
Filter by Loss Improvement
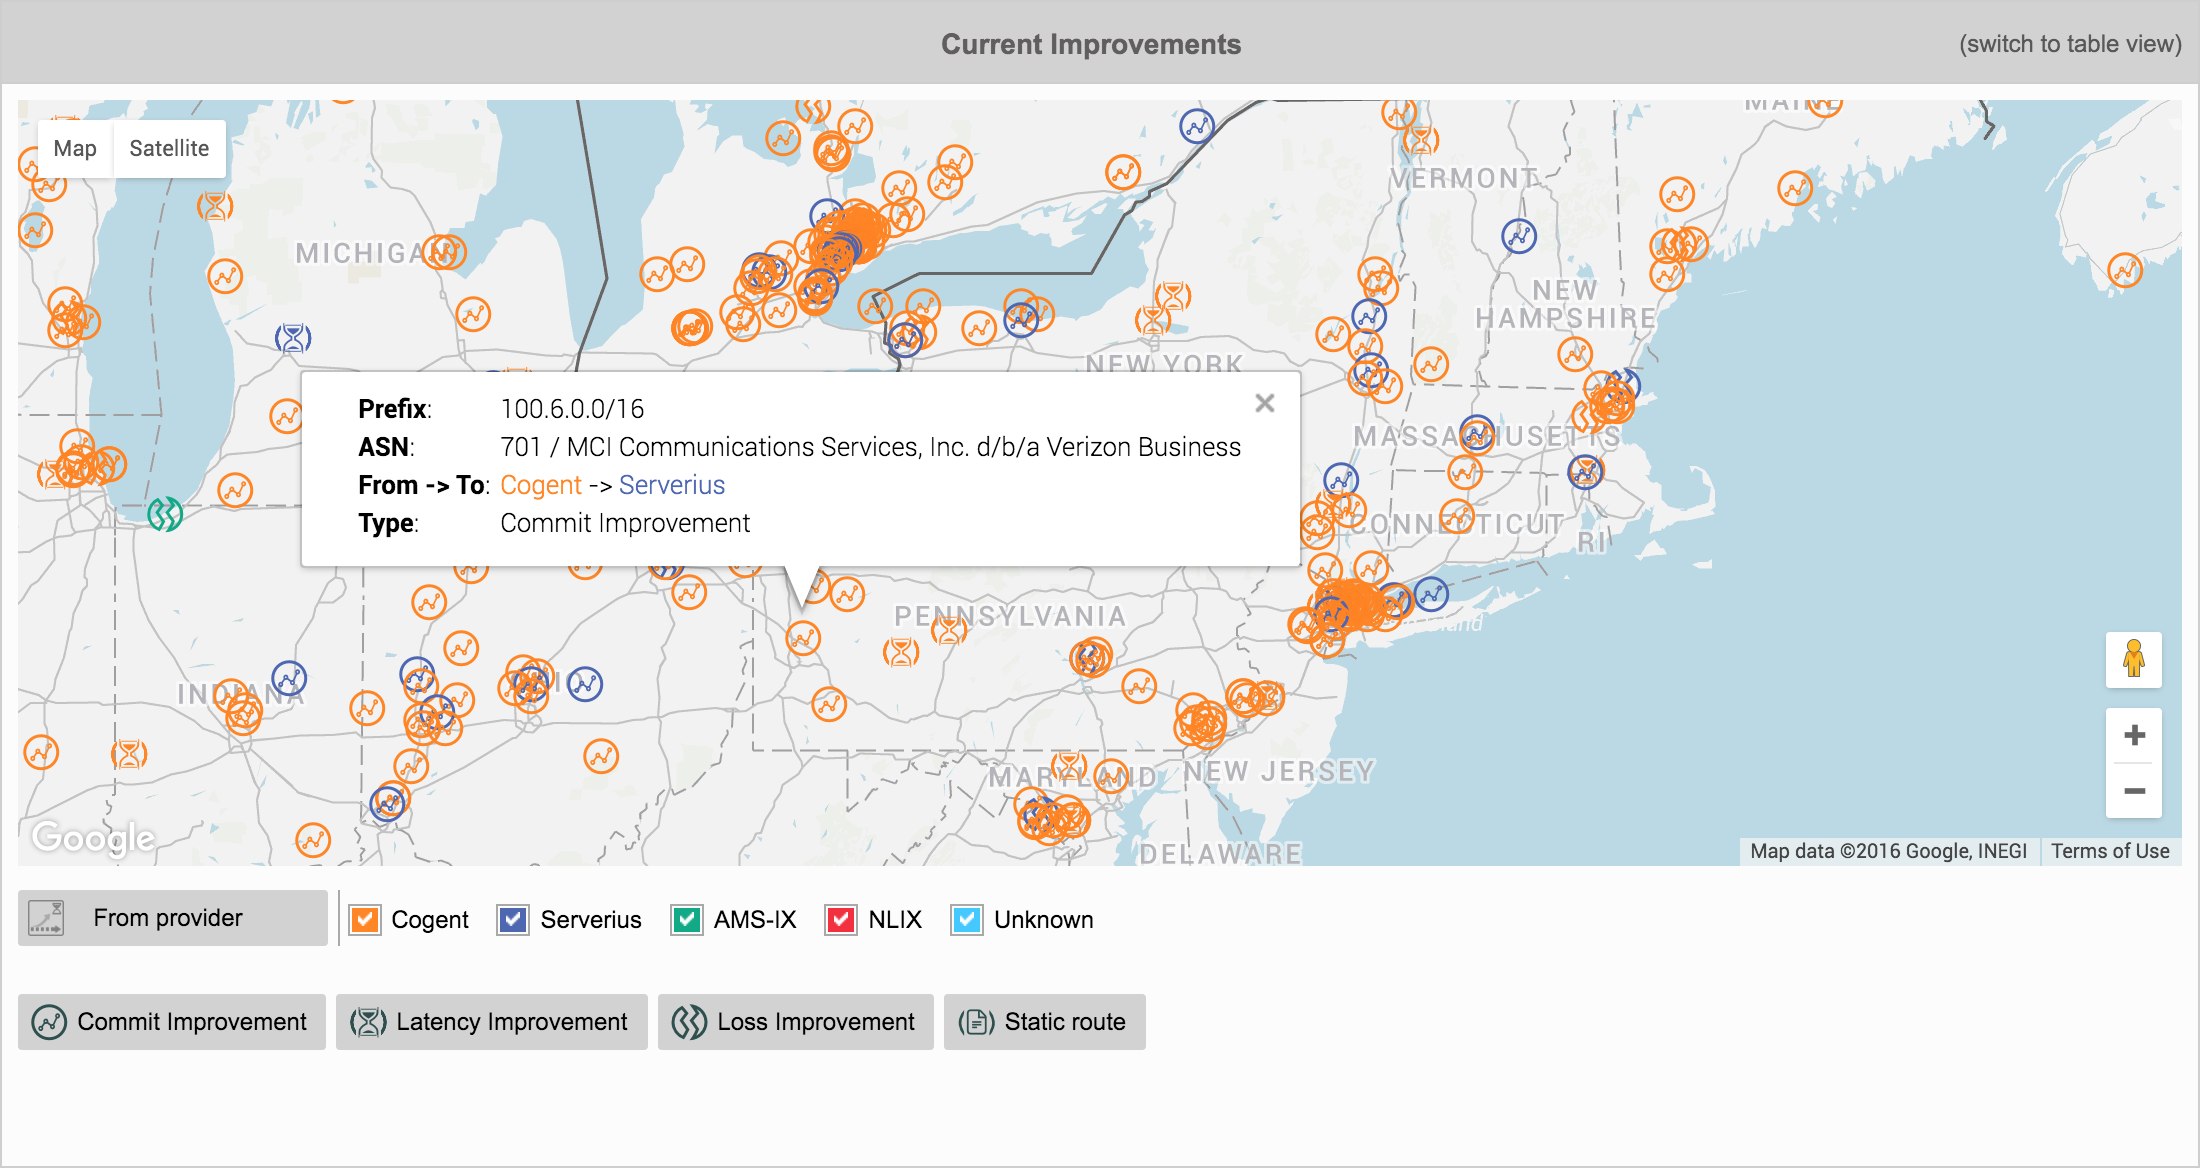pos(795,1022)
